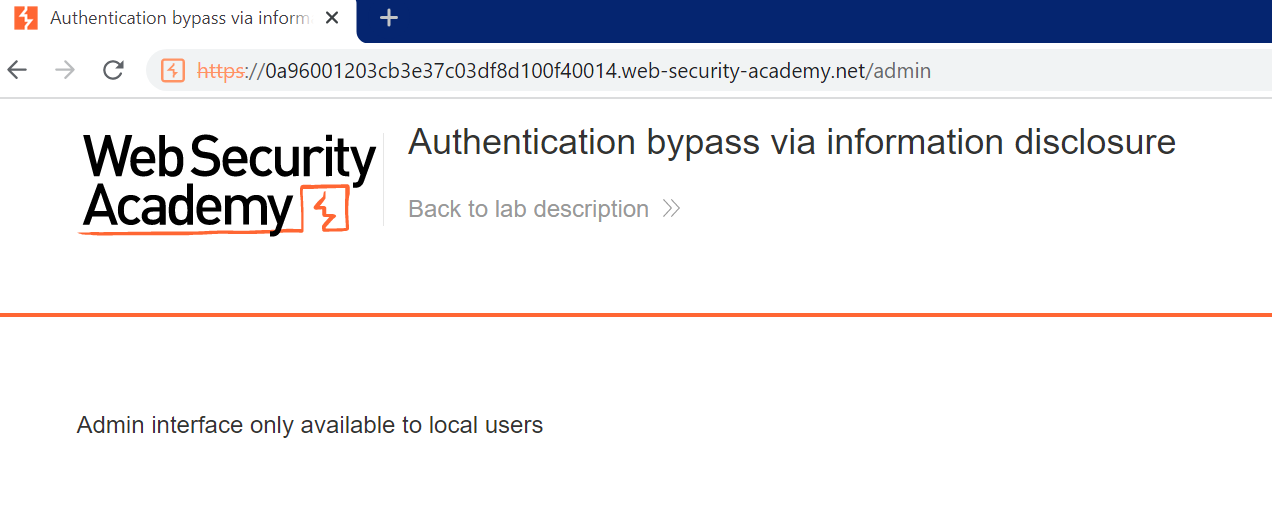
Task: Open site info via the address bar lightning icon
Action: [x=173, y=70]
